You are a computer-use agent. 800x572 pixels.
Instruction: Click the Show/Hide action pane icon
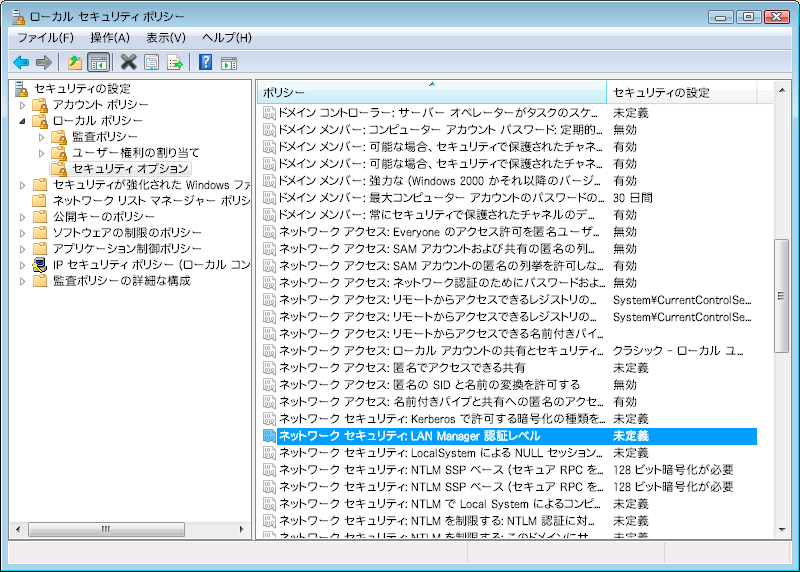(x=229, y=62)
